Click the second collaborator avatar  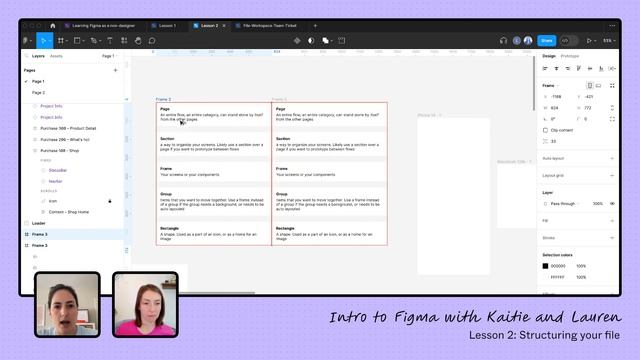coord(528,41)
